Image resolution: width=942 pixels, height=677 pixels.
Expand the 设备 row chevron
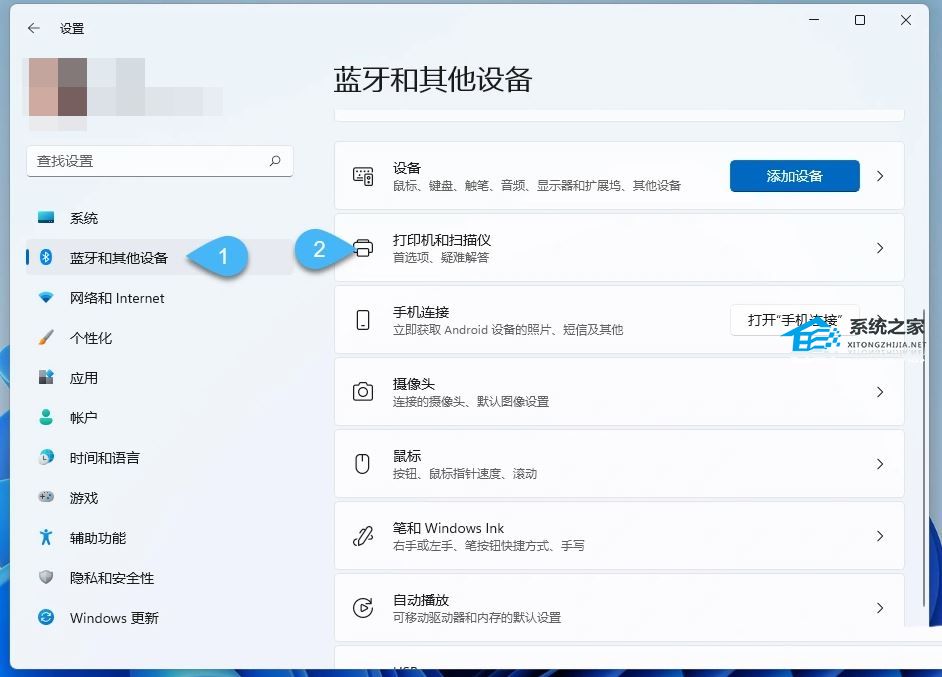tap(880, 176)
